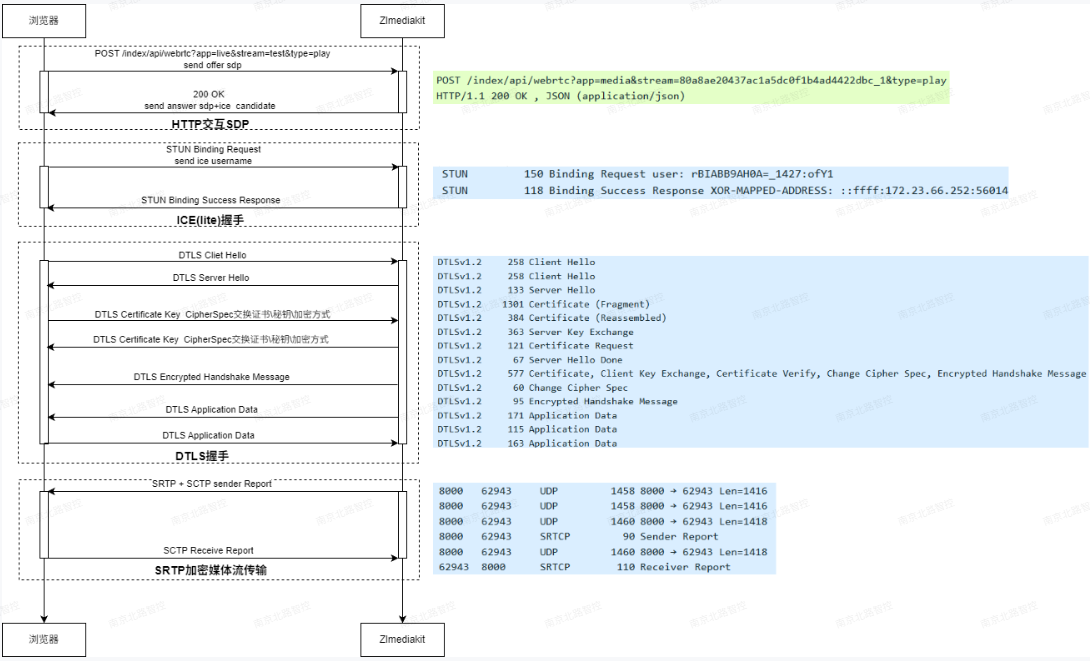Image resolution: width=1090 pixels, height=661 pixels.
Task: Click the 'DTLS握手' section title
Action: click(x=202, y=457)
